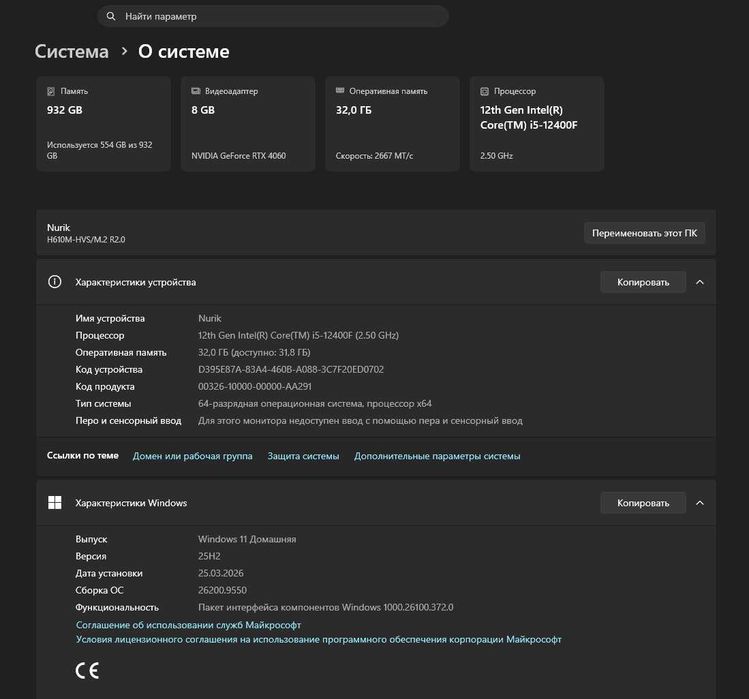This screenshot has width=749, height=699.
Task: Click product ID 00326-10000-00000-AA291
Action: click(255, 386)
